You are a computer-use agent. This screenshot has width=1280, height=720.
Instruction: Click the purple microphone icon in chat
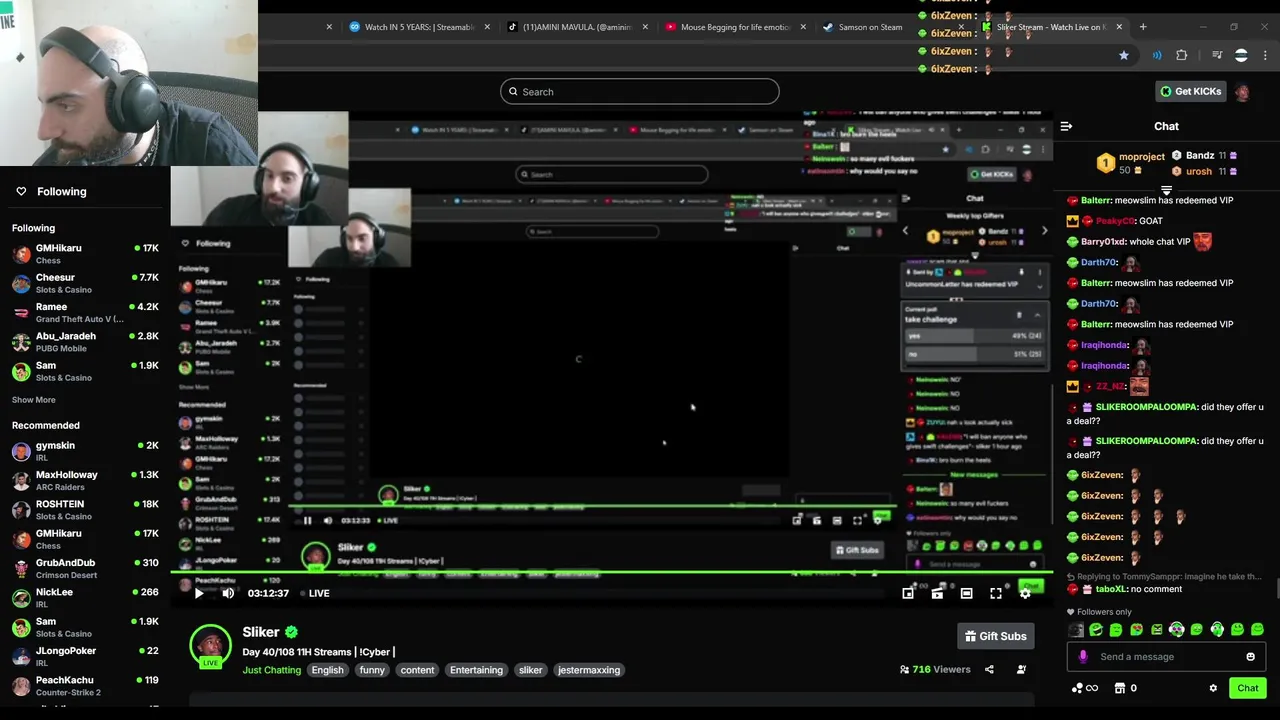pyautogui.click(x=1083, y=657)
